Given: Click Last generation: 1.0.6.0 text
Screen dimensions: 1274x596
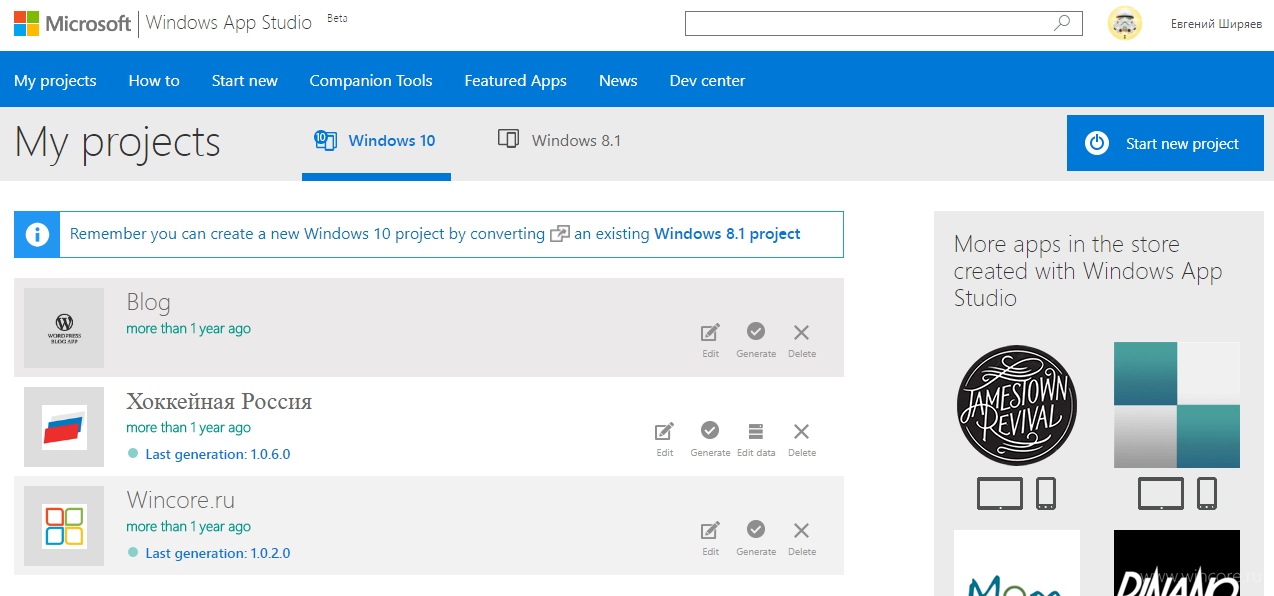Looking at the screenshot, I should point(218,454).
